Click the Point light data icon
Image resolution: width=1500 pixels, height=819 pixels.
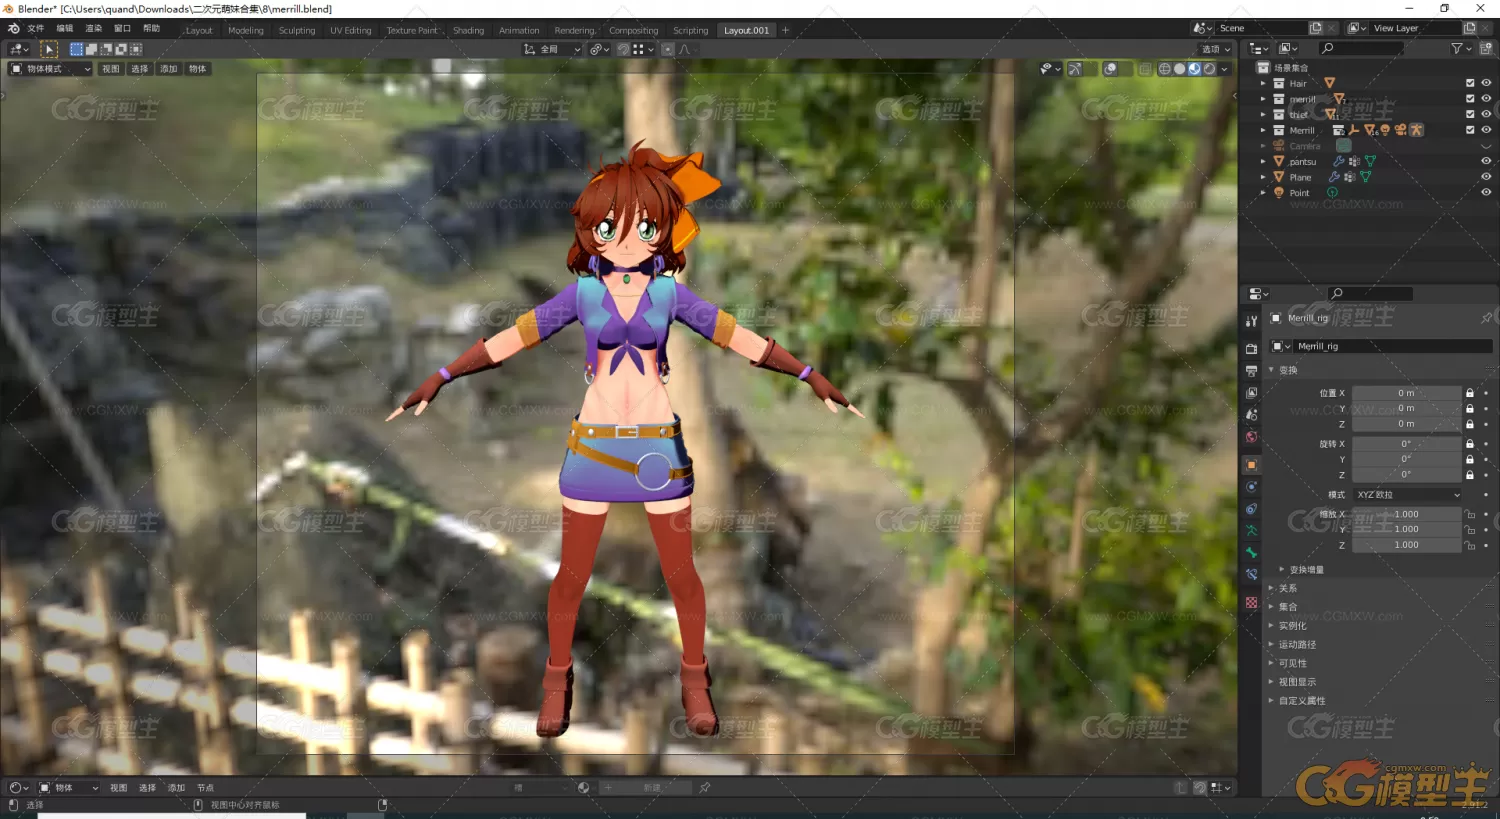click(x=1332, y=193)
